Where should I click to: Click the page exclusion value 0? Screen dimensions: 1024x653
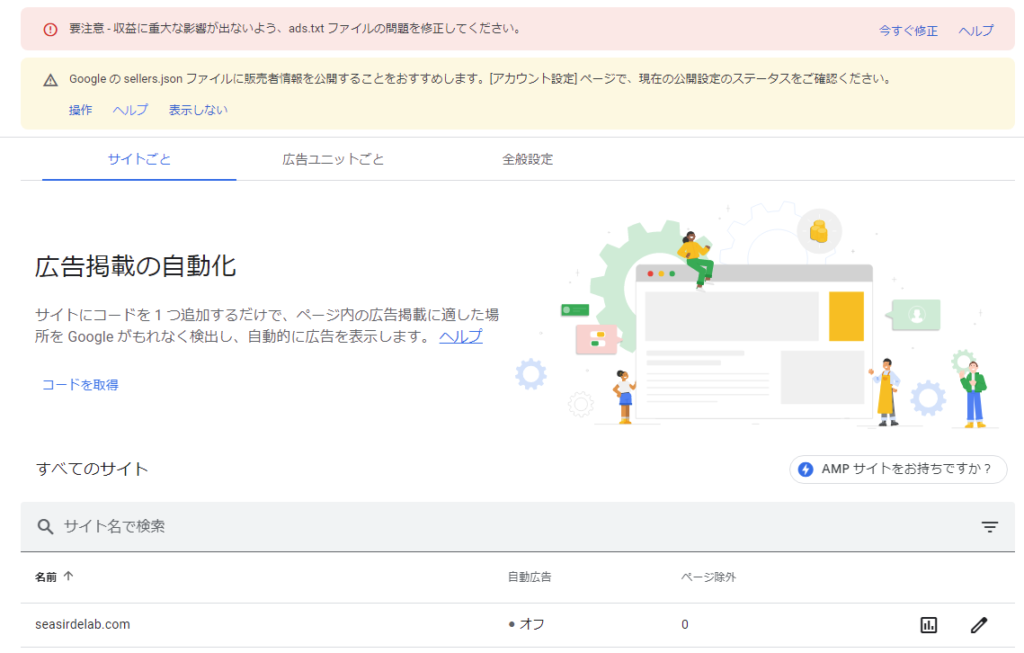(x=684, y=624)
